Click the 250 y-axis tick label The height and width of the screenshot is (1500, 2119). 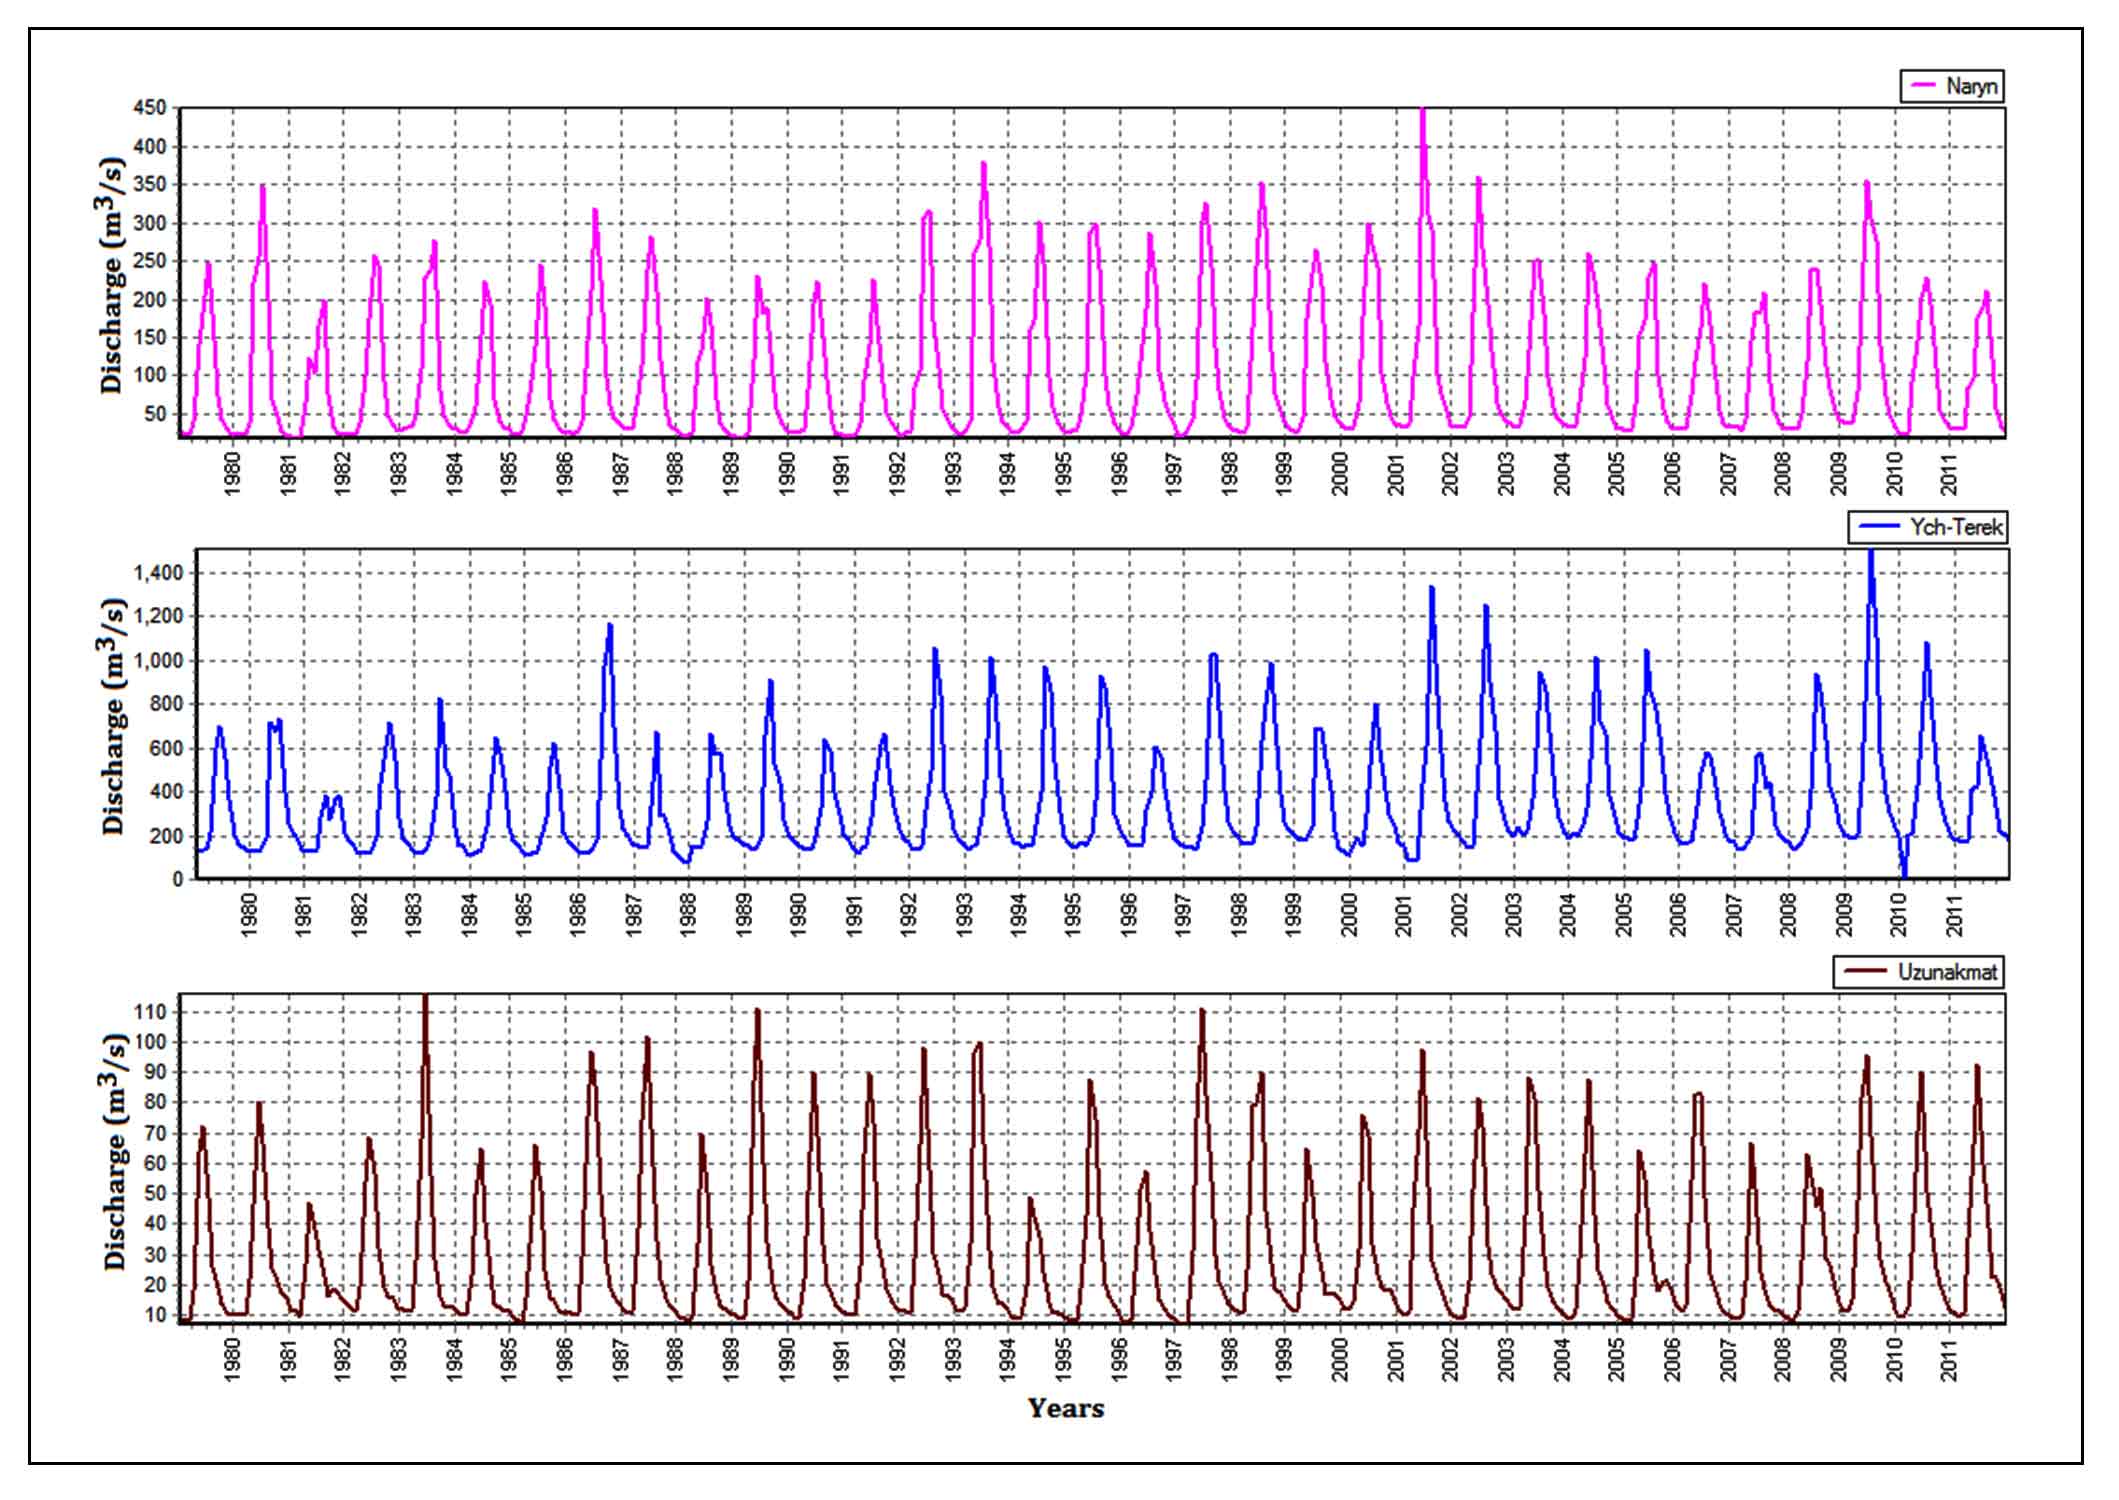(149, 261)
